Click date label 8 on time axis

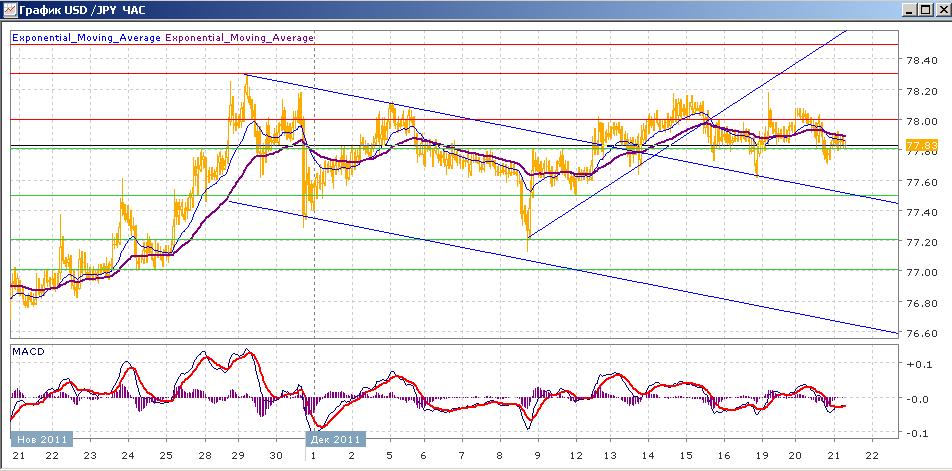(500, 456)
